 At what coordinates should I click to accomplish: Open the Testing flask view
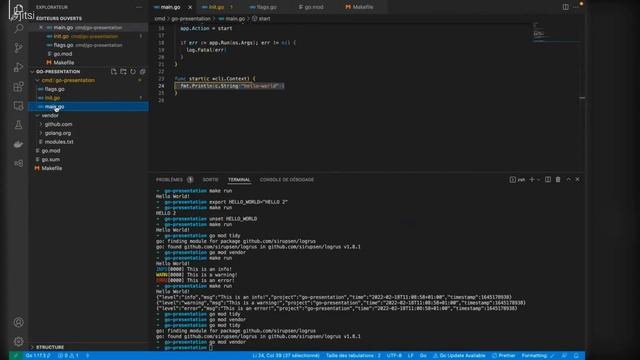point(18,125)
